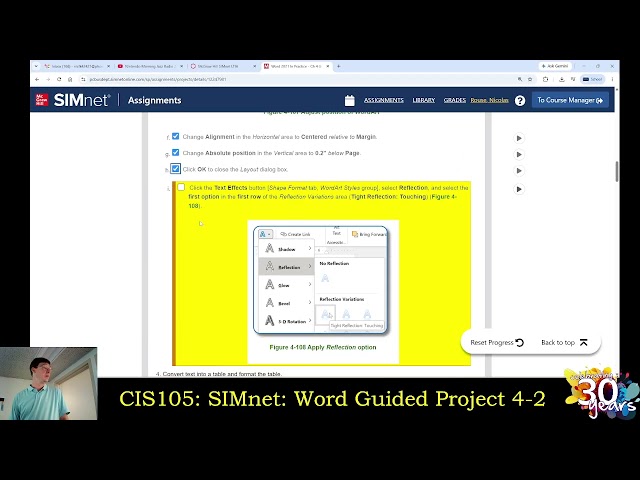Close the Inbox mail tab
Screen dimensions: 640x480
pos(109,66)
